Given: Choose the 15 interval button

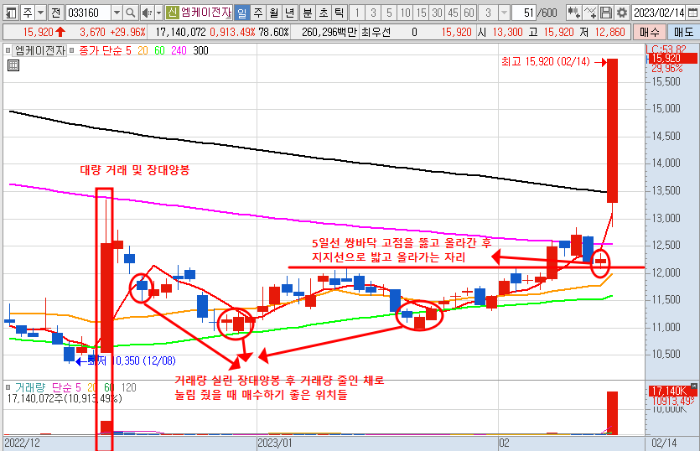Looking at the screenshot, I should point(421,13).
